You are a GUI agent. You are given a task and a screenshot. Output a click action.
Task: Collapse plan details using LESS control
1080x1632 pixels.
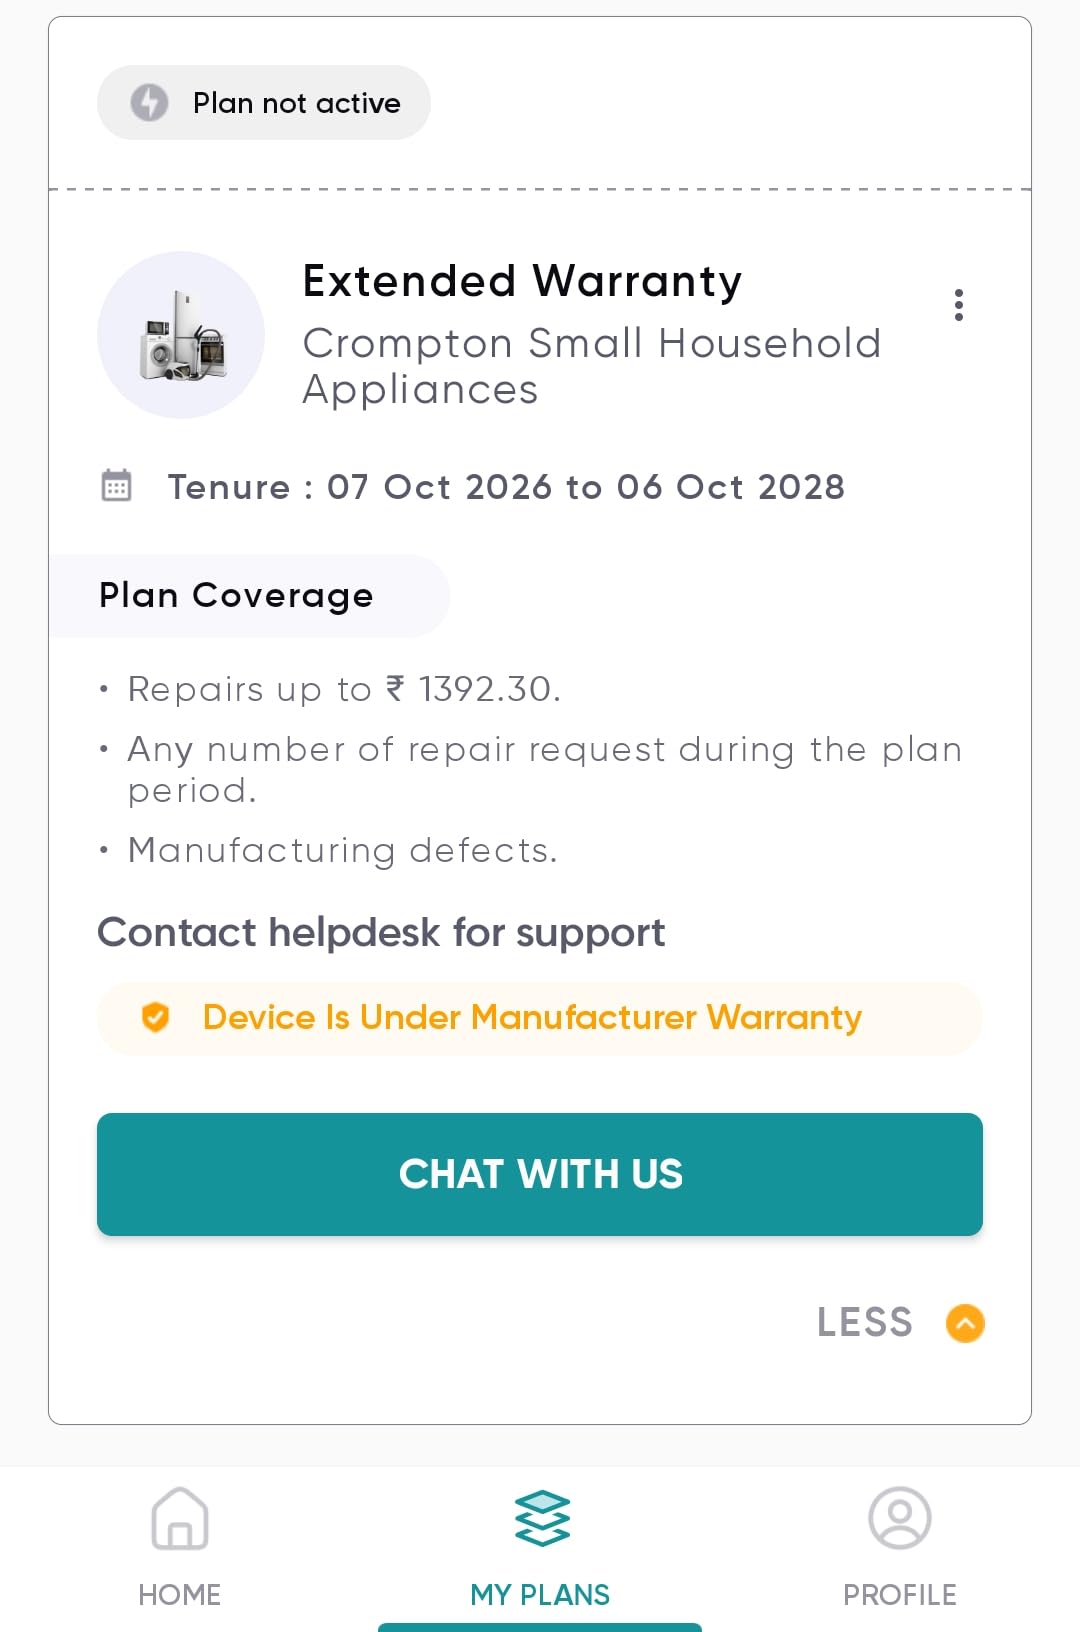pyautogui.click(x=865, y=1321)
